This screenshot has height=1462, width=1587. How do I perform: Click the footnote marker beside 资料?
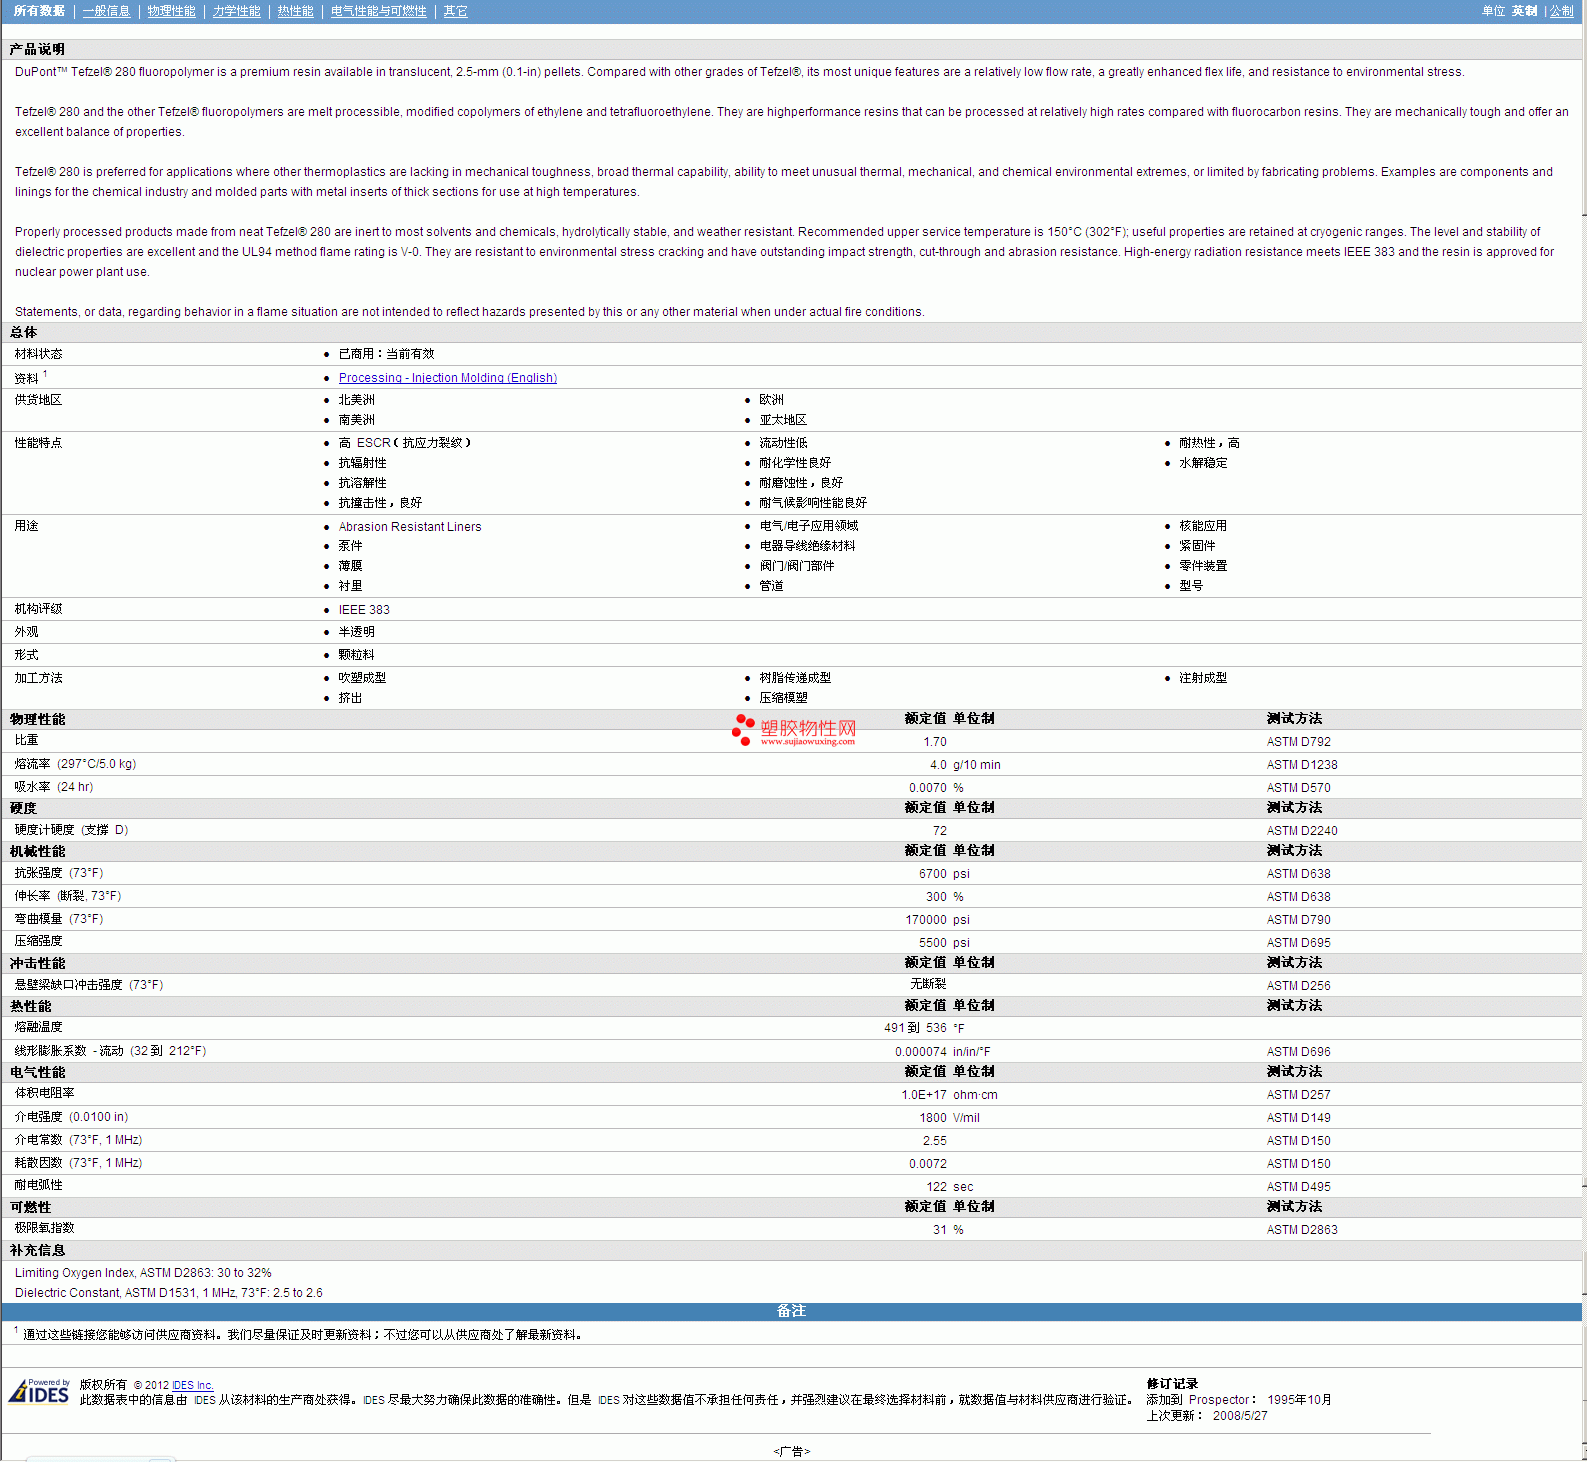45,374
